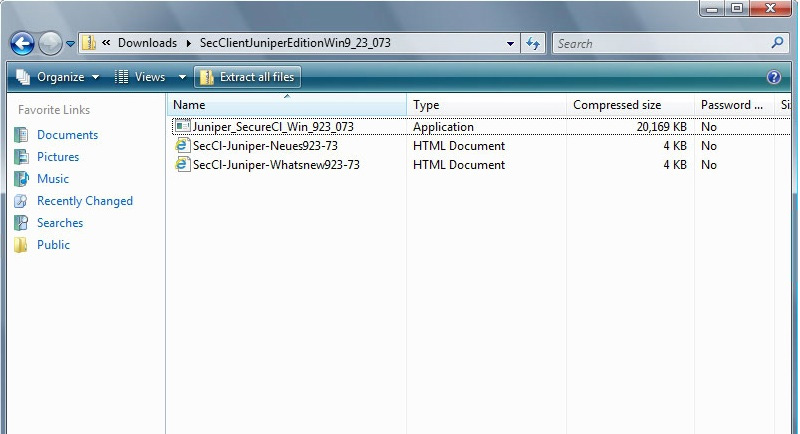The height and width of the screenshot is (434, 800).
Task: Click into the Search field
Action: [661, 43]
